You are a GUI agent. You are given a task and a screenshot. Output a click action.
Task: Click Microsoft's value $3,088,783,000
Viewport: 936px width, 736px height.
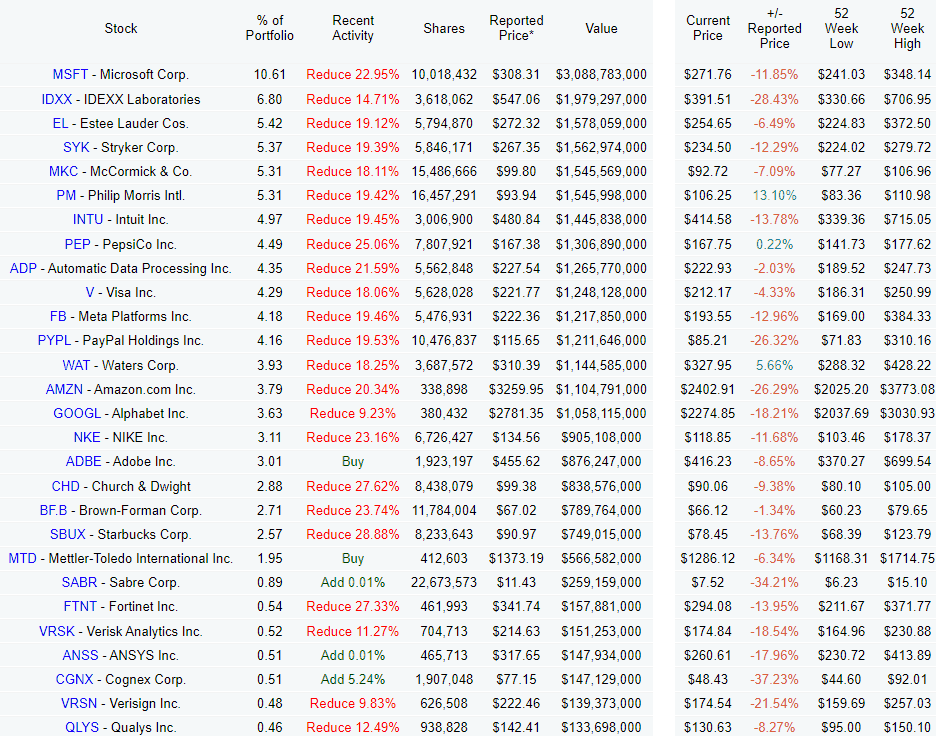tap(601, 75)
